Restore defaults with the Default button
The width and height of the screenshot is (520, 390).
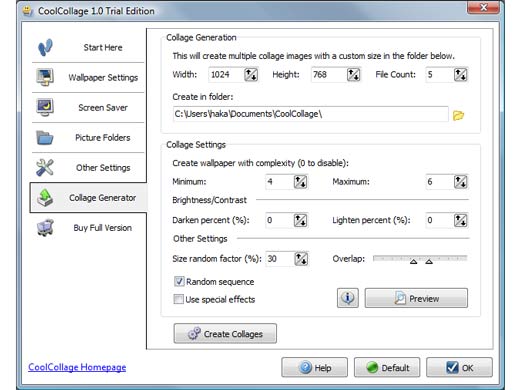387,367
